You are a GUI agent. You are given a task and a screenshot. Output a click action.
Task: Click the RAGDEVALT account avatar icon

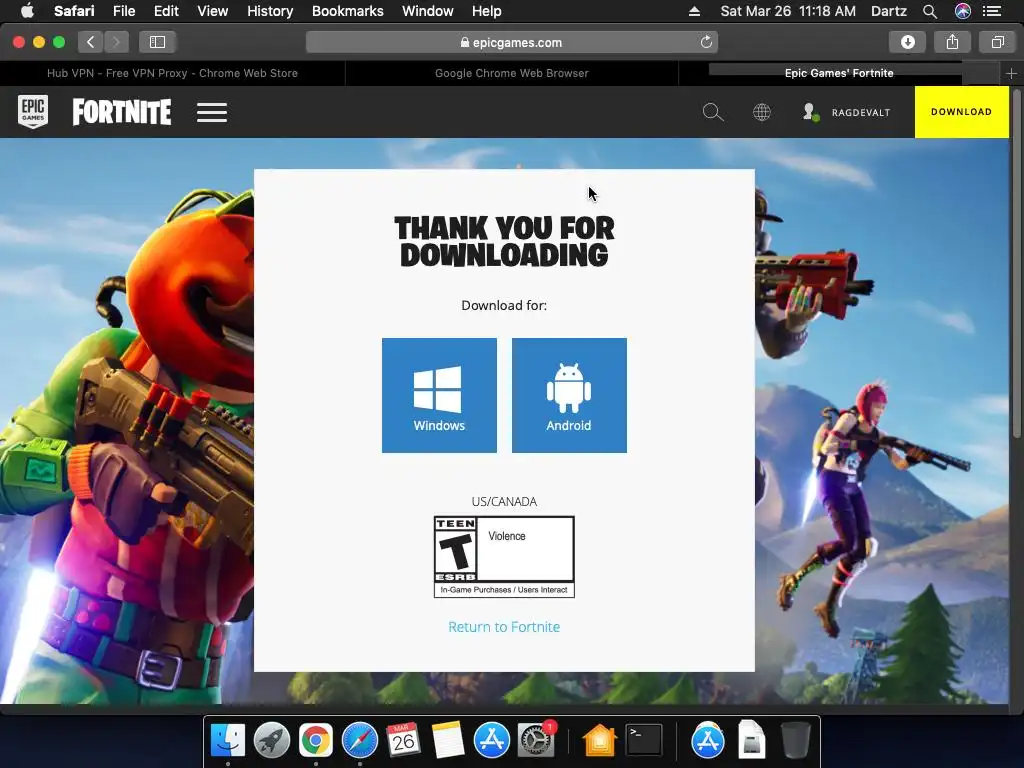pos(810,112)
